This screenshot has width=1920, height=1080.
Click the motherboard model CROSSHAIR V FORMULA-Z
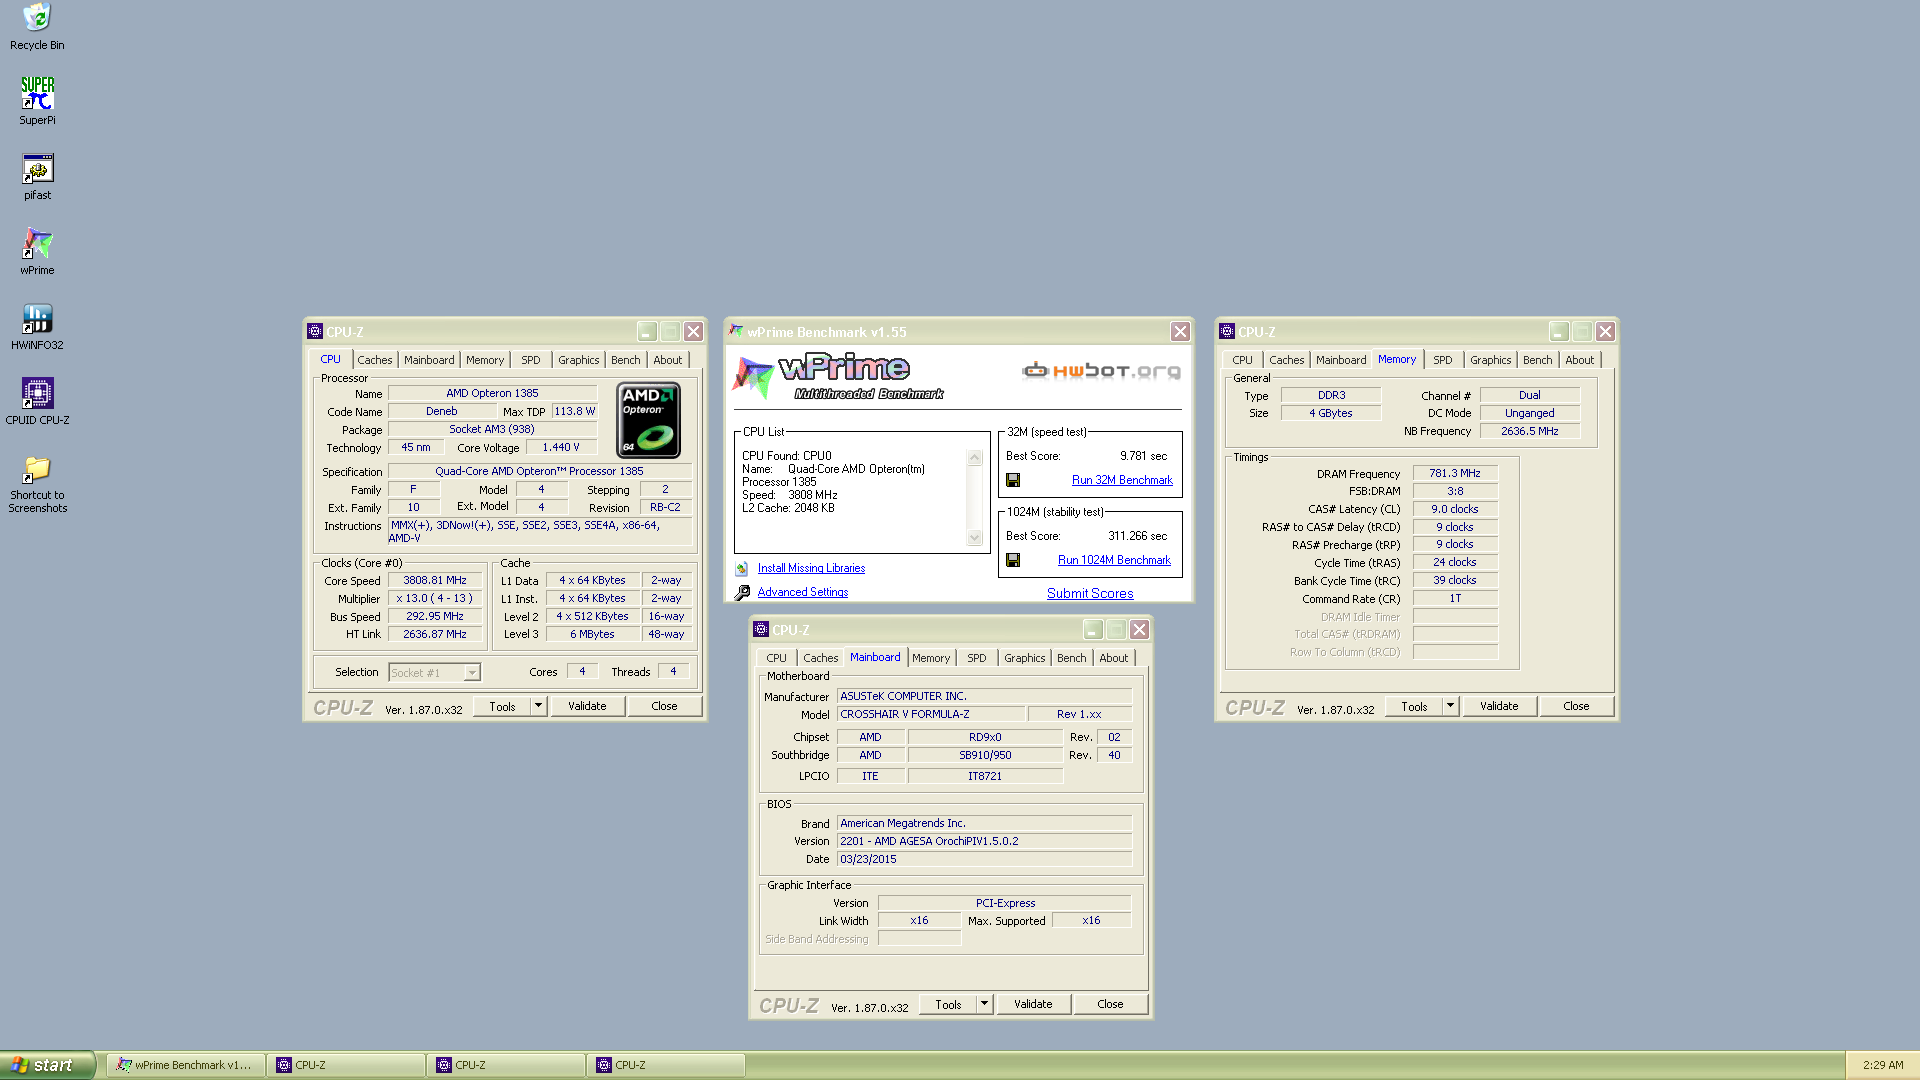[x=932, y=714]
